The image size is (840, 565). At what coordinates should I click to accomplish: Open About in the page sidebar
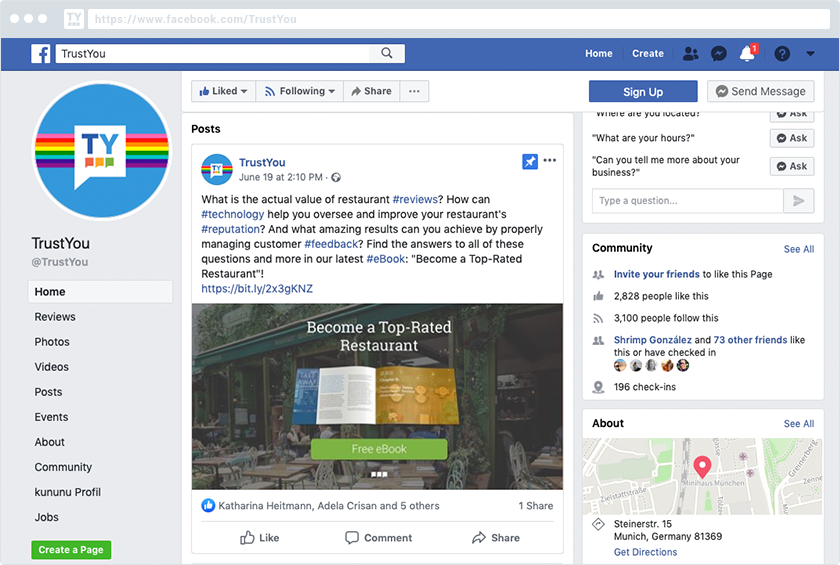pos(49,442)
